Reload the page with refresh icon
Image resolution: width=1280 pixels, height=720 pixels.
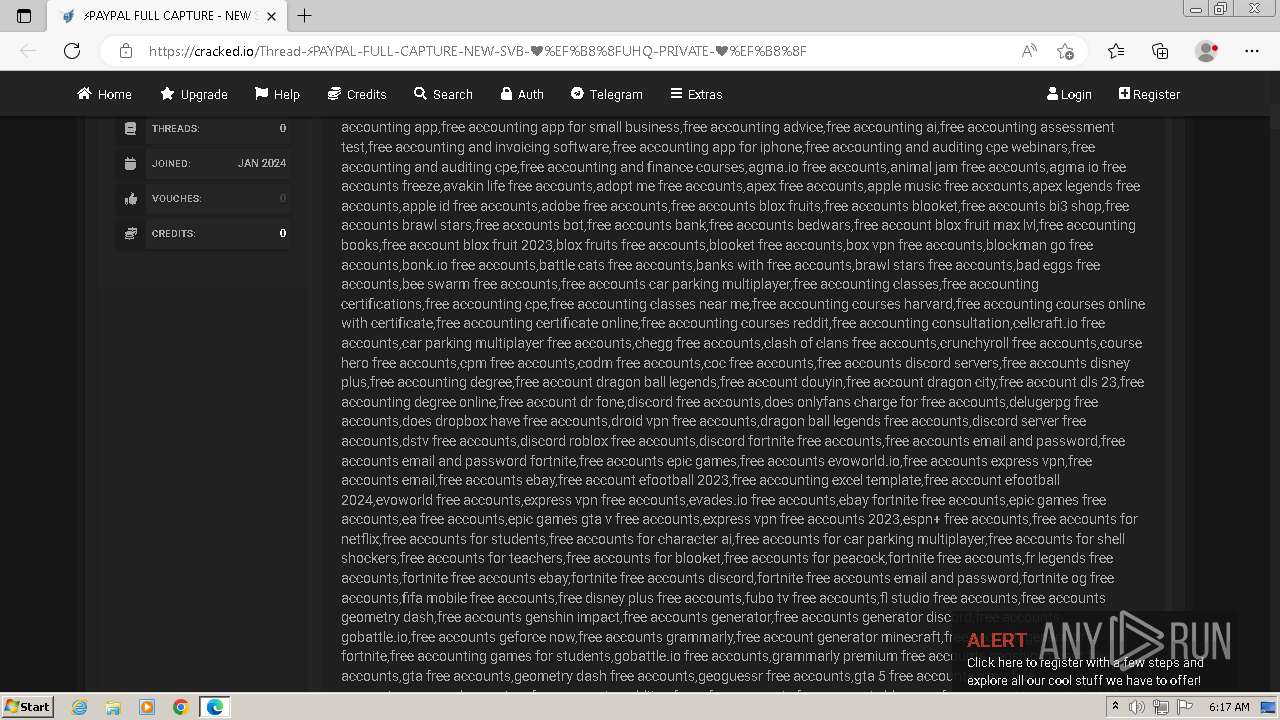click(x=72, y=51)
